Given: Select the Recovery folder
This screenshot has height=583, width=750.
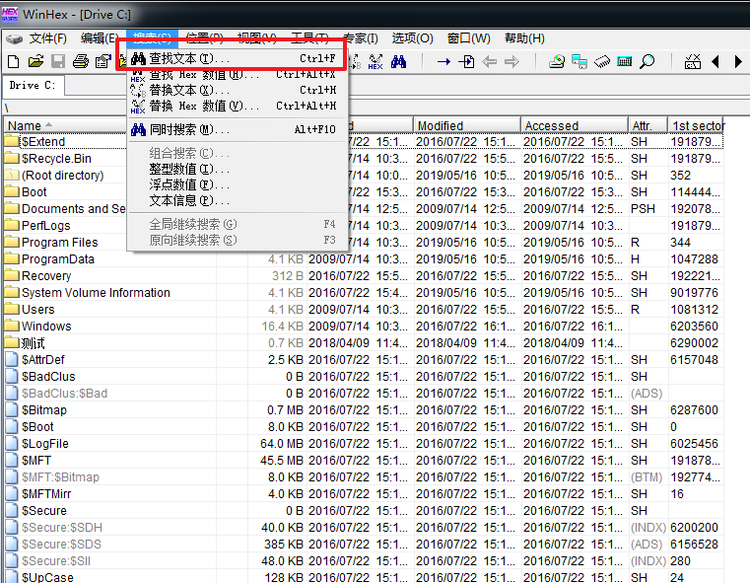Looking at the screenshot, I should (x=46, y=275).
